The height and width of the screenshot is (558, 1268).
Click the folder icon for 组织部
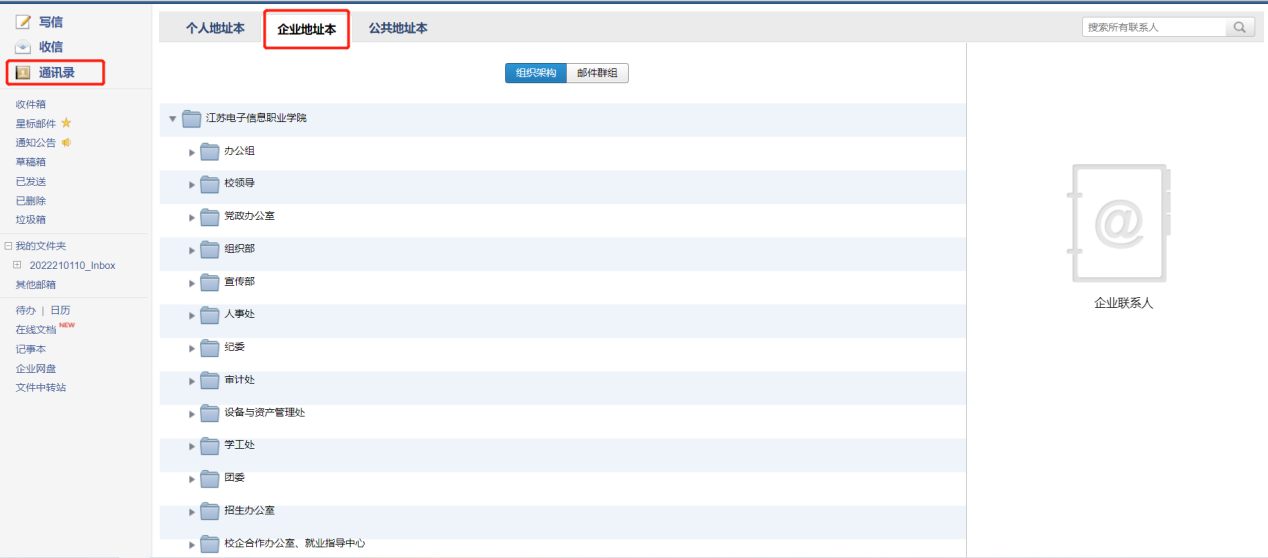pyautogui.click(x=210, y=250)
